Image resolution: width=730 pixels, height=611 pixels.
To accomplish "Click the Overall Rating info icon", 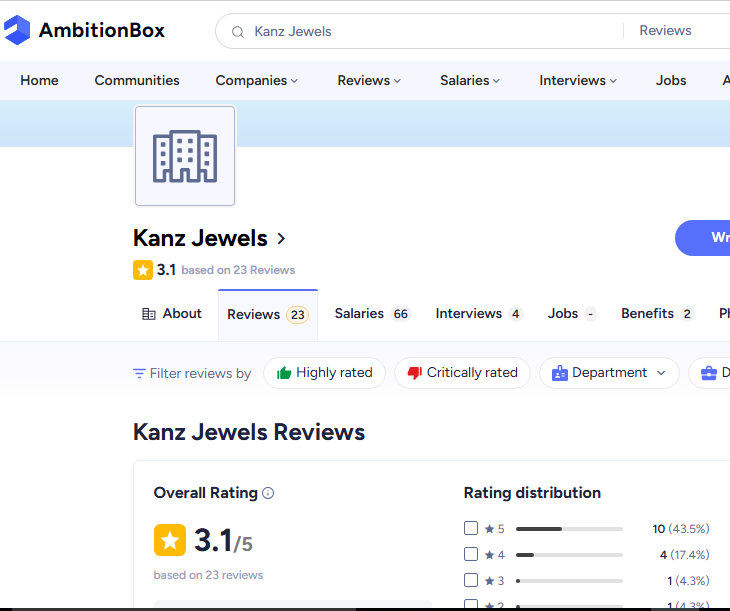I will [268, 493].
